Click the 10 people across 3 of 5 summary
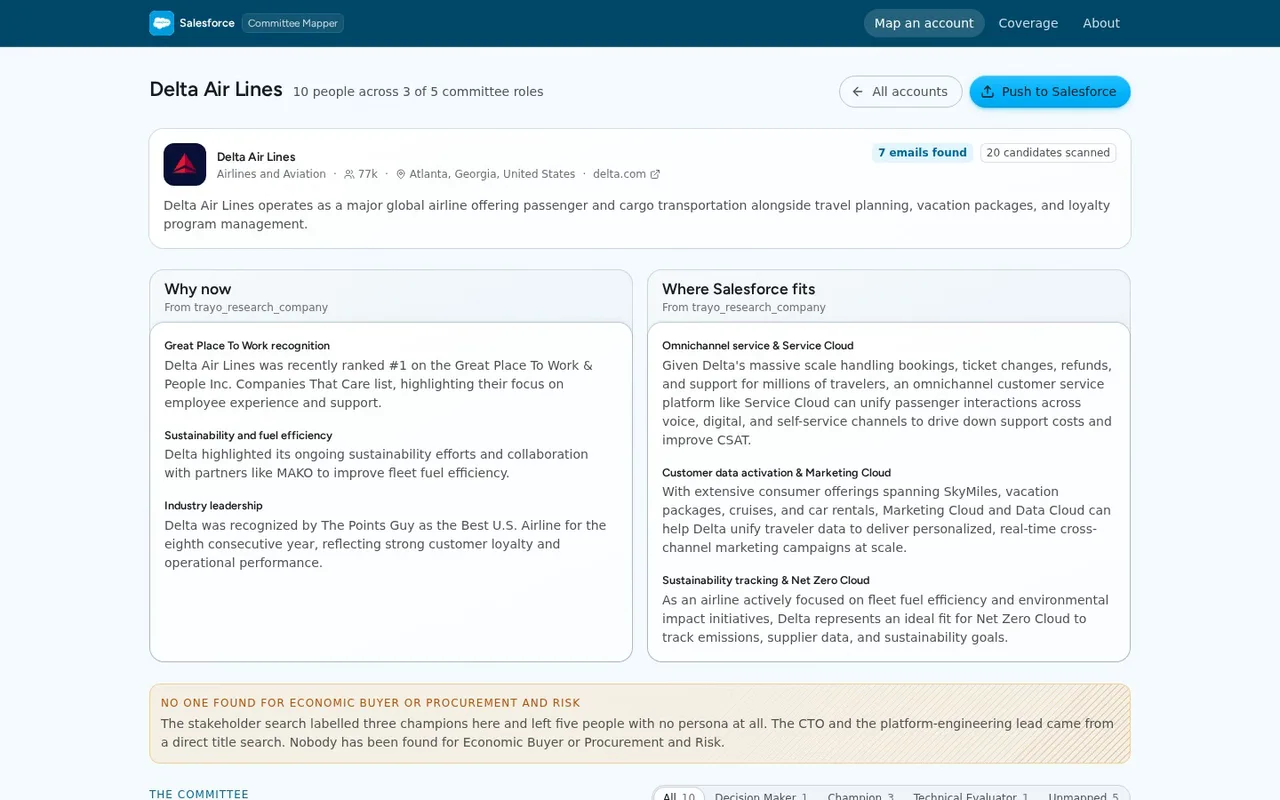1280x800 pixels. [418, 92]
